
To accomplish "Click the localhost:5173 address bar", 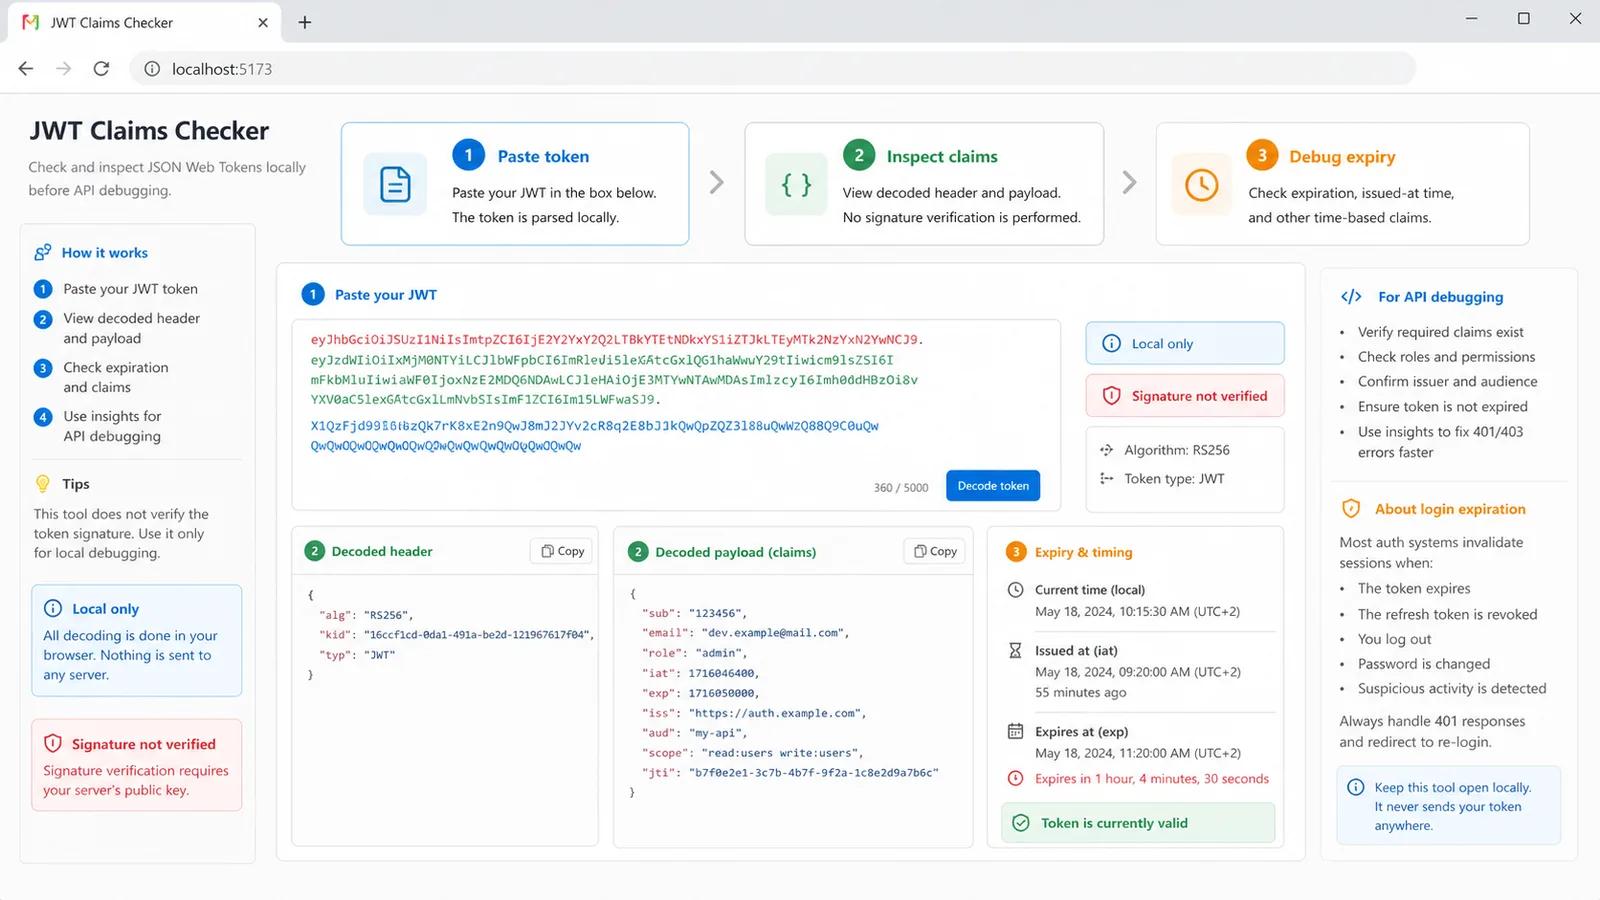I will (x=772, y=69).
